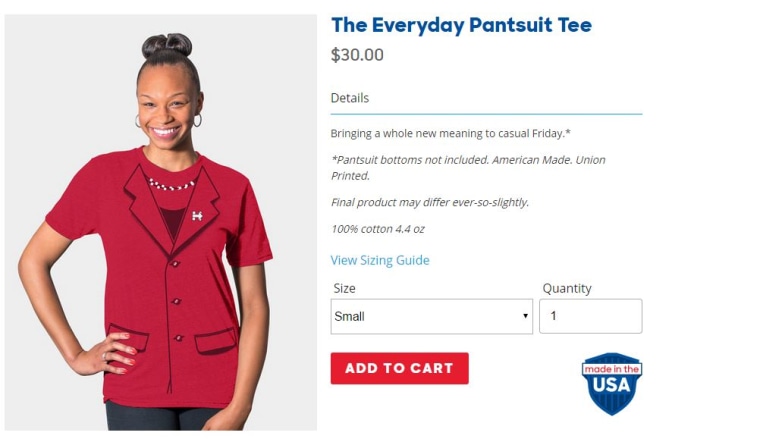Image resolution: width=760 pixels, height=442 pixels.
Task: Click the pantsuit bottoms not included disclaimer
Action: [468, 168]
